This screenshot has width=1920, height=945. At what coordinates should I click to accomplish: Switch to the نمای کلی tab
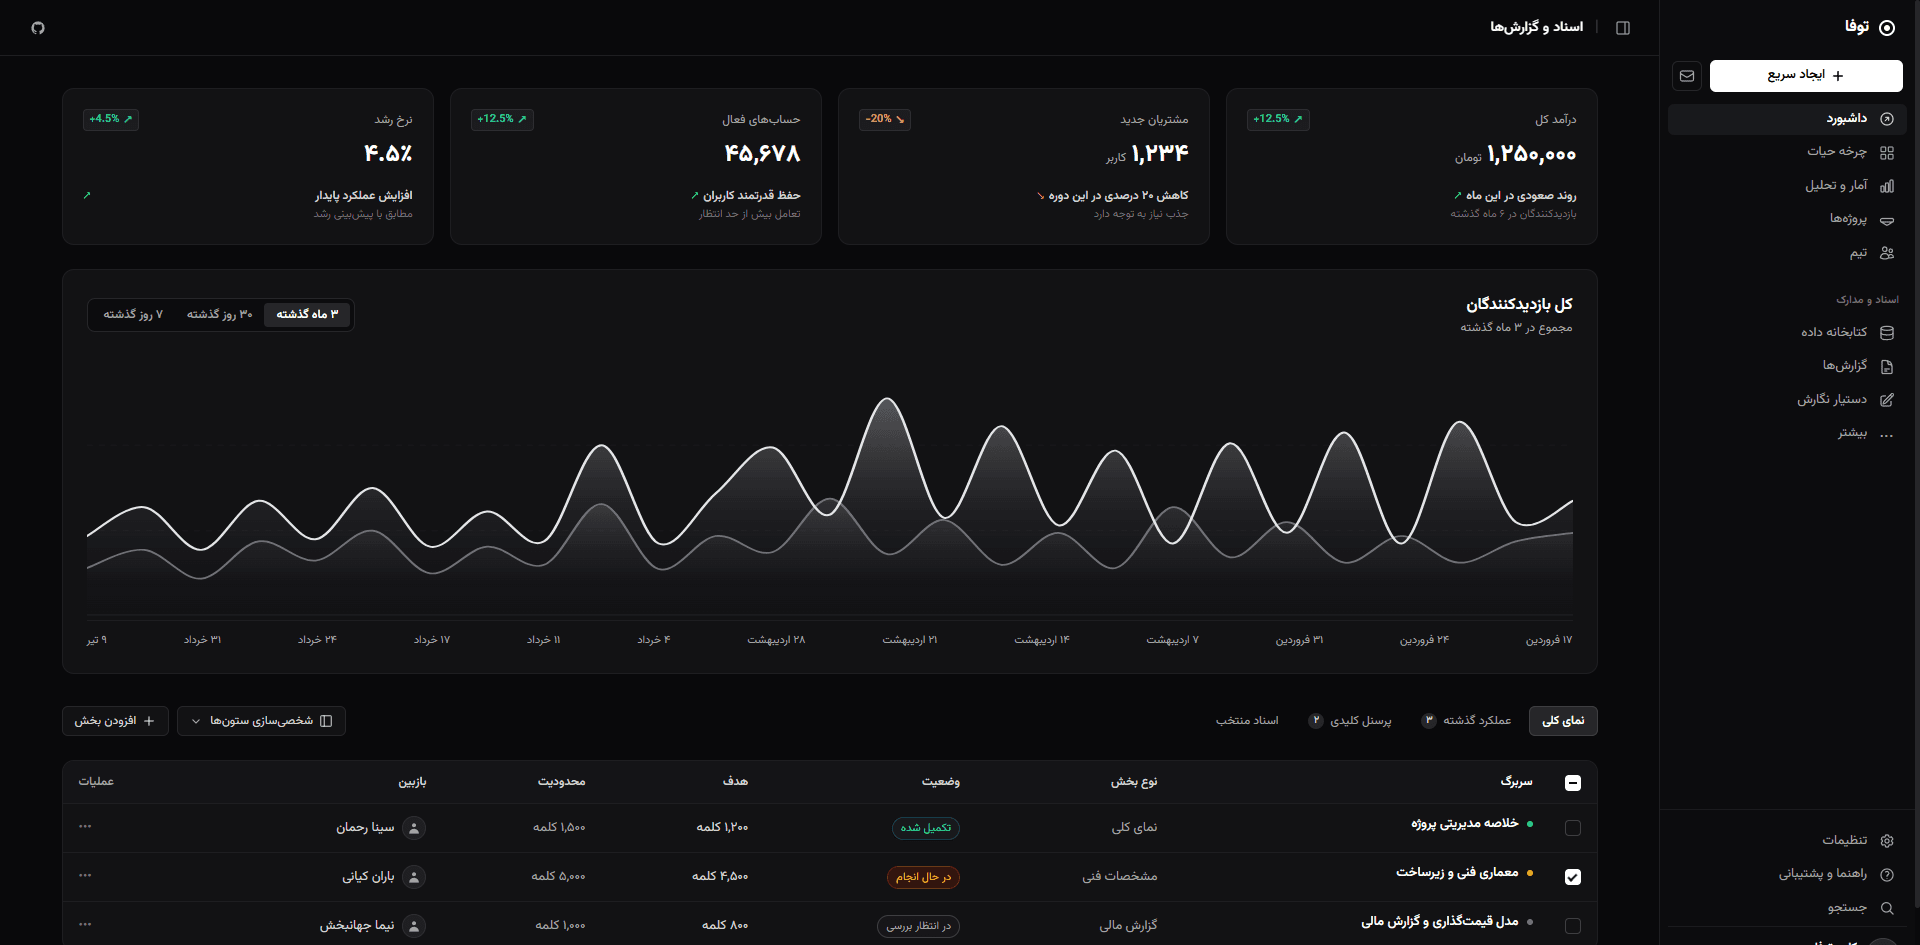[1563, 721]
